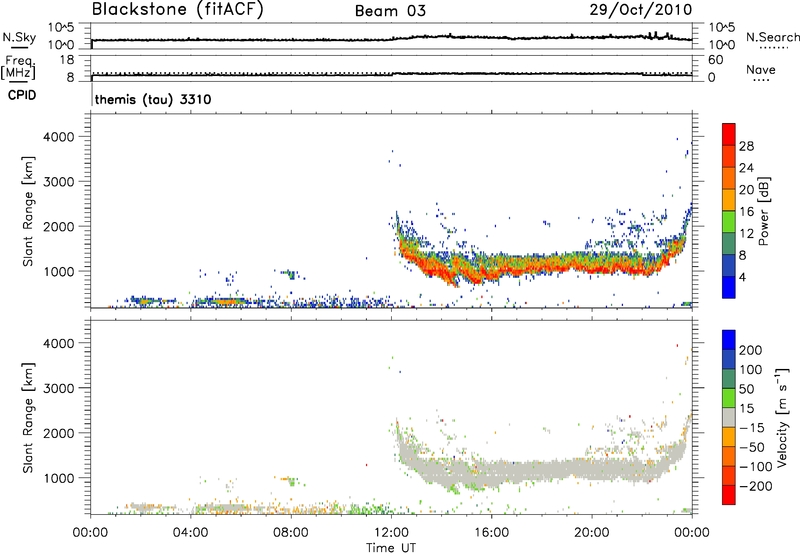Viewport: 800px width, 554px height.
Task: Click the 'N.Search' legend label
Action: tap(772, 37)
